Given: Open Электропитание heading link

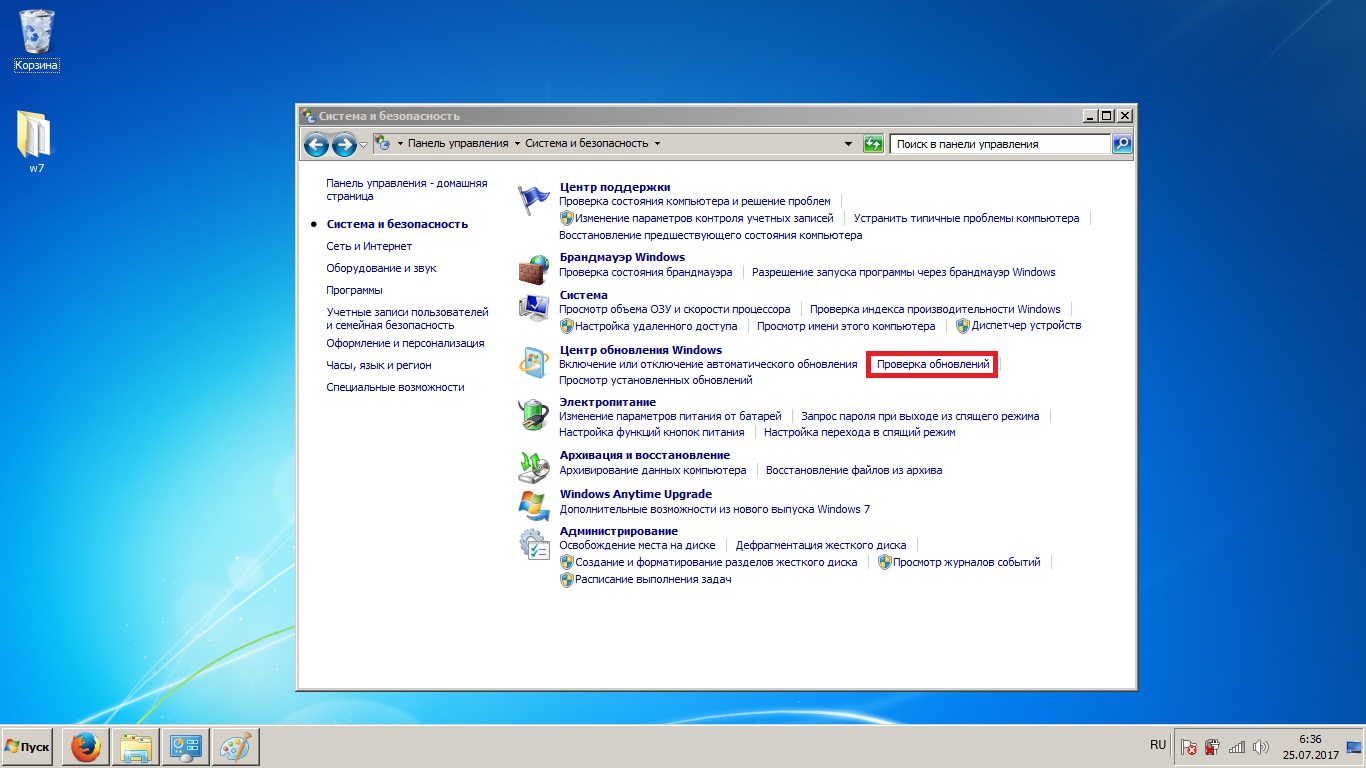Looking at the screenshot, I should [x=608, y=402].
